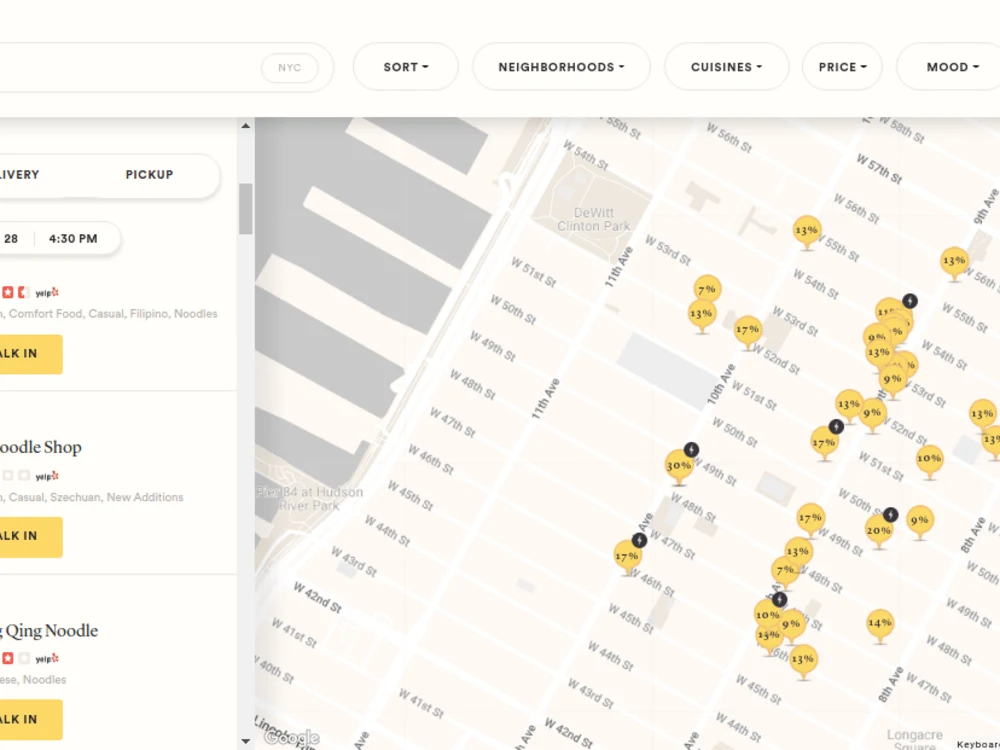Image resolution: width=1000 pixels, height=750 pixels.
Task: Click the restaurant list scrollbar thumb
Action: coord(246,209)
